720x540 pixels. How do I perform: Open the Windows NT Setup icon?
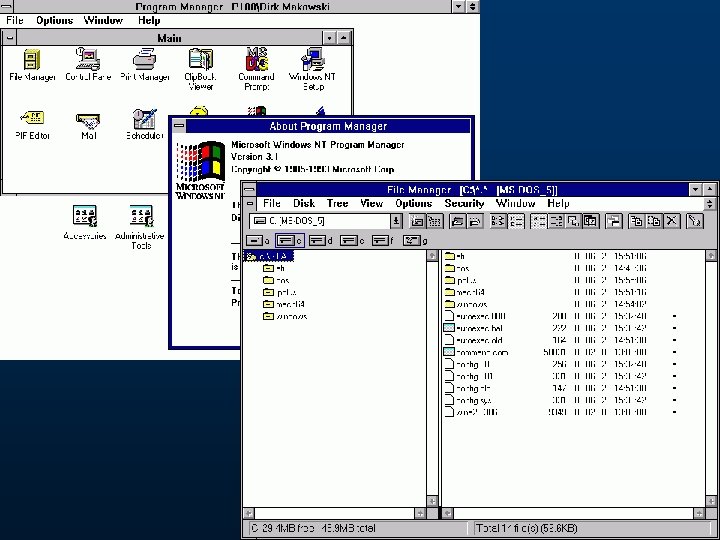click(312, 60)
